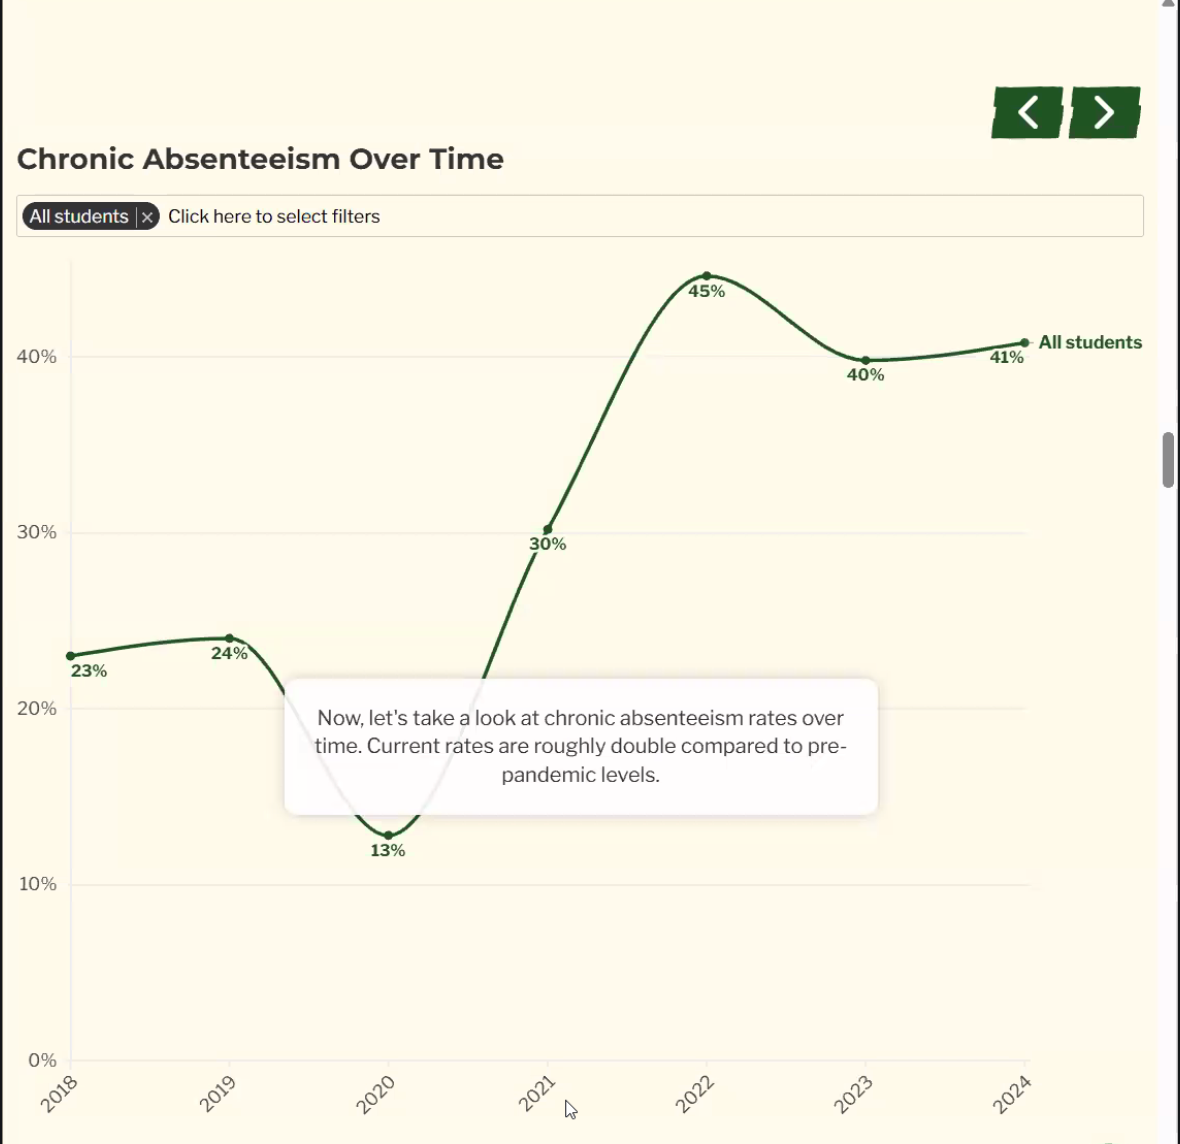The image size is (1180, 1144).
Task: Click the scrollbar up arrow
Action: tap(1168, 4)
